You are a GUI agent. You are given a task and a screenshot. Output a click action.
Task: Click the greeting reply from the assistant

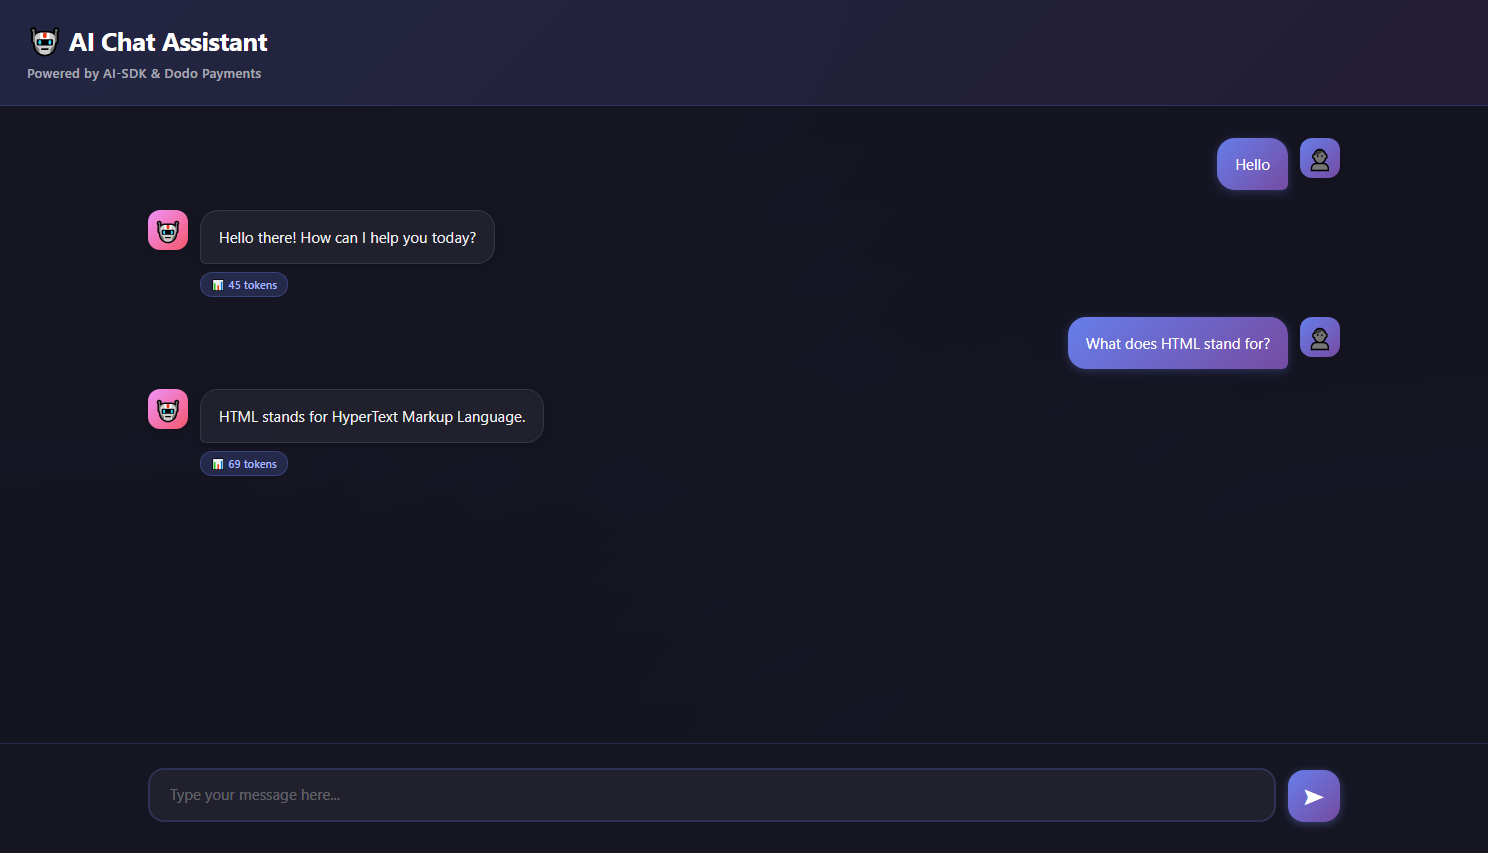(x=347, y=237)
